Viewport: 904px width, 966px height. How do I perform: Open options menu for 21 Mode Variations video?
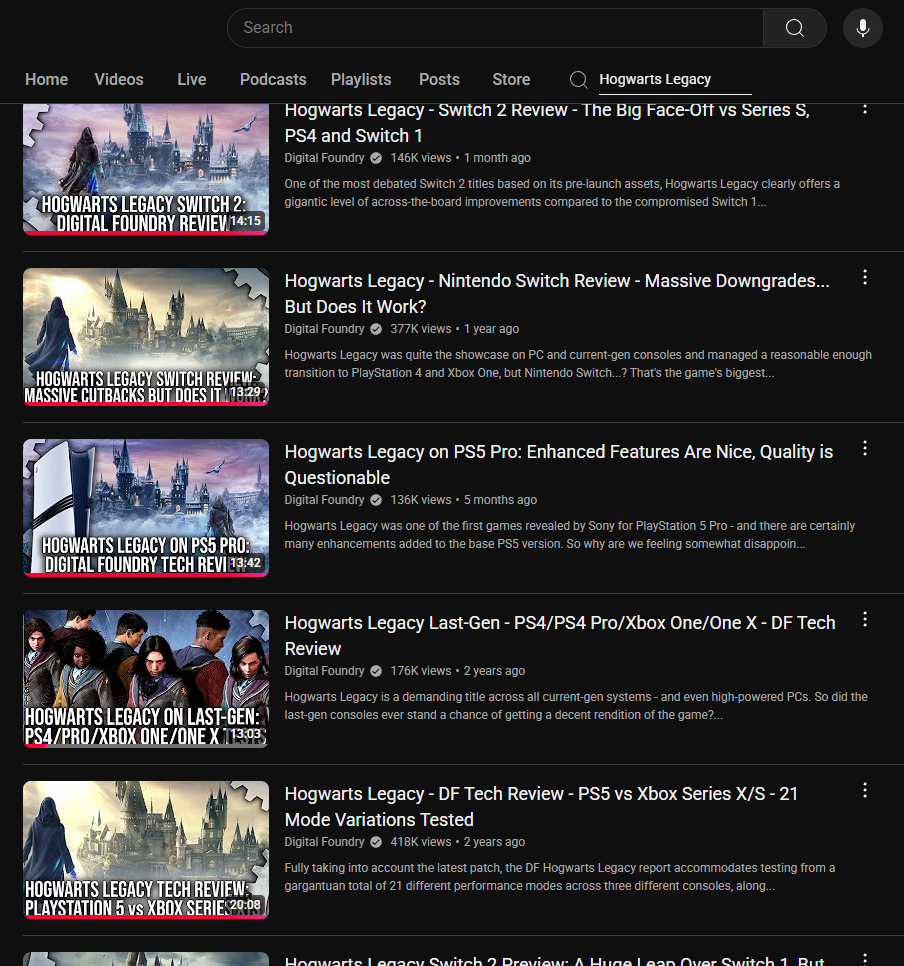click(865, 790)
